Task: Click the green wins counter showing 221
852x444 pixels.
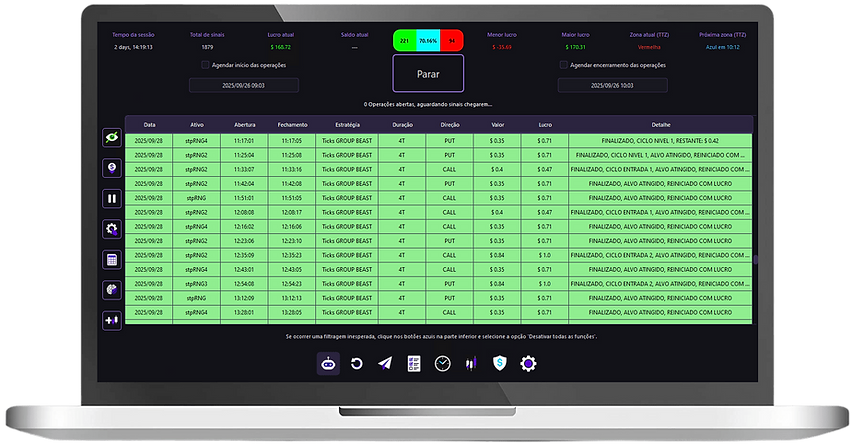Action: 404,42
